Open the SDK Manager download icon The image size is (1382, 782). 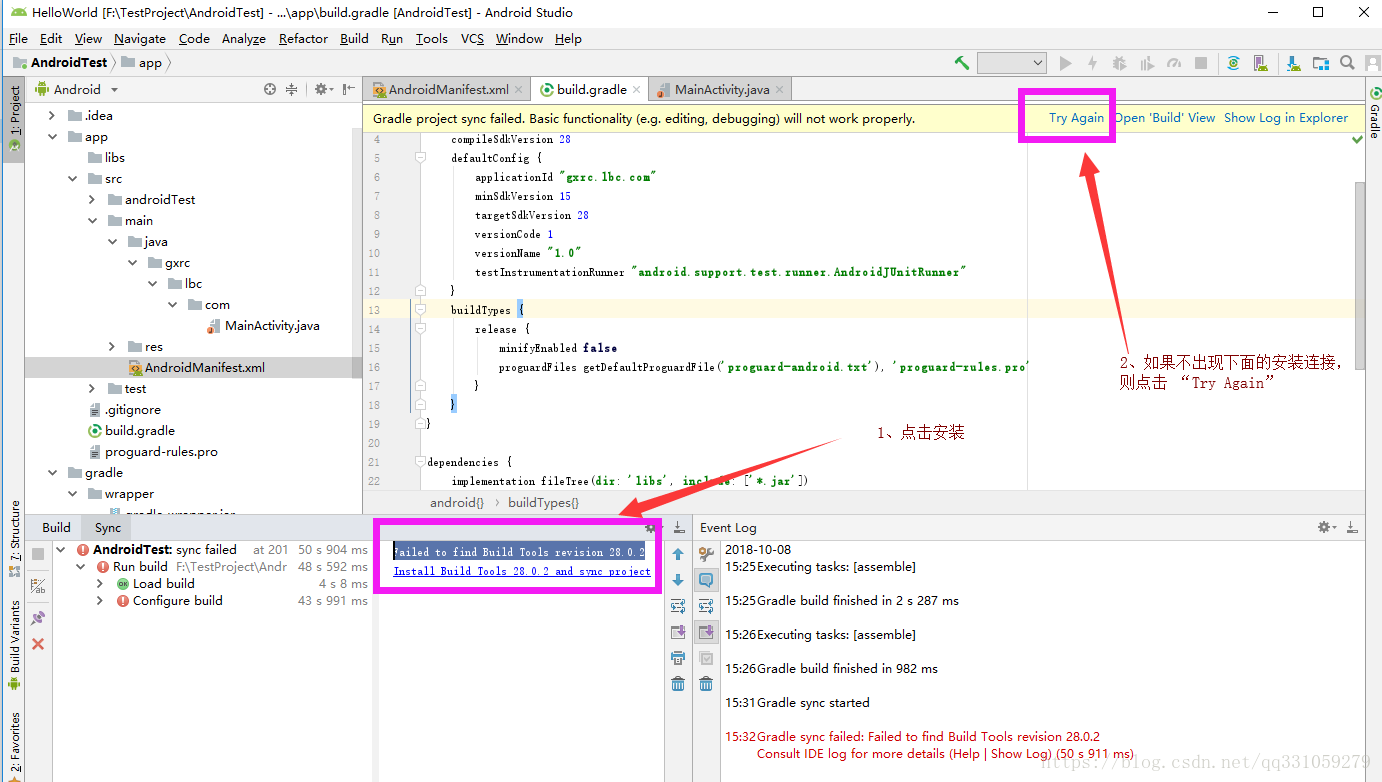pyautogui.click(x=1294, y=63)
